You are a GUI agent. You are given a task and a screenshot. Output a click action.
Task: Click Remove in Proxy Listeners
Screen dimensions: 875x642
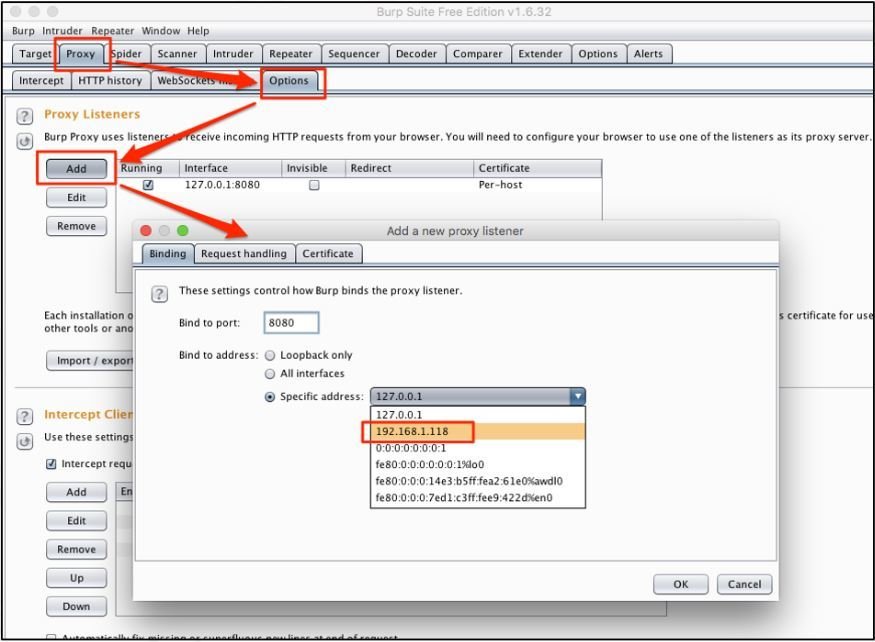[76, 226]
